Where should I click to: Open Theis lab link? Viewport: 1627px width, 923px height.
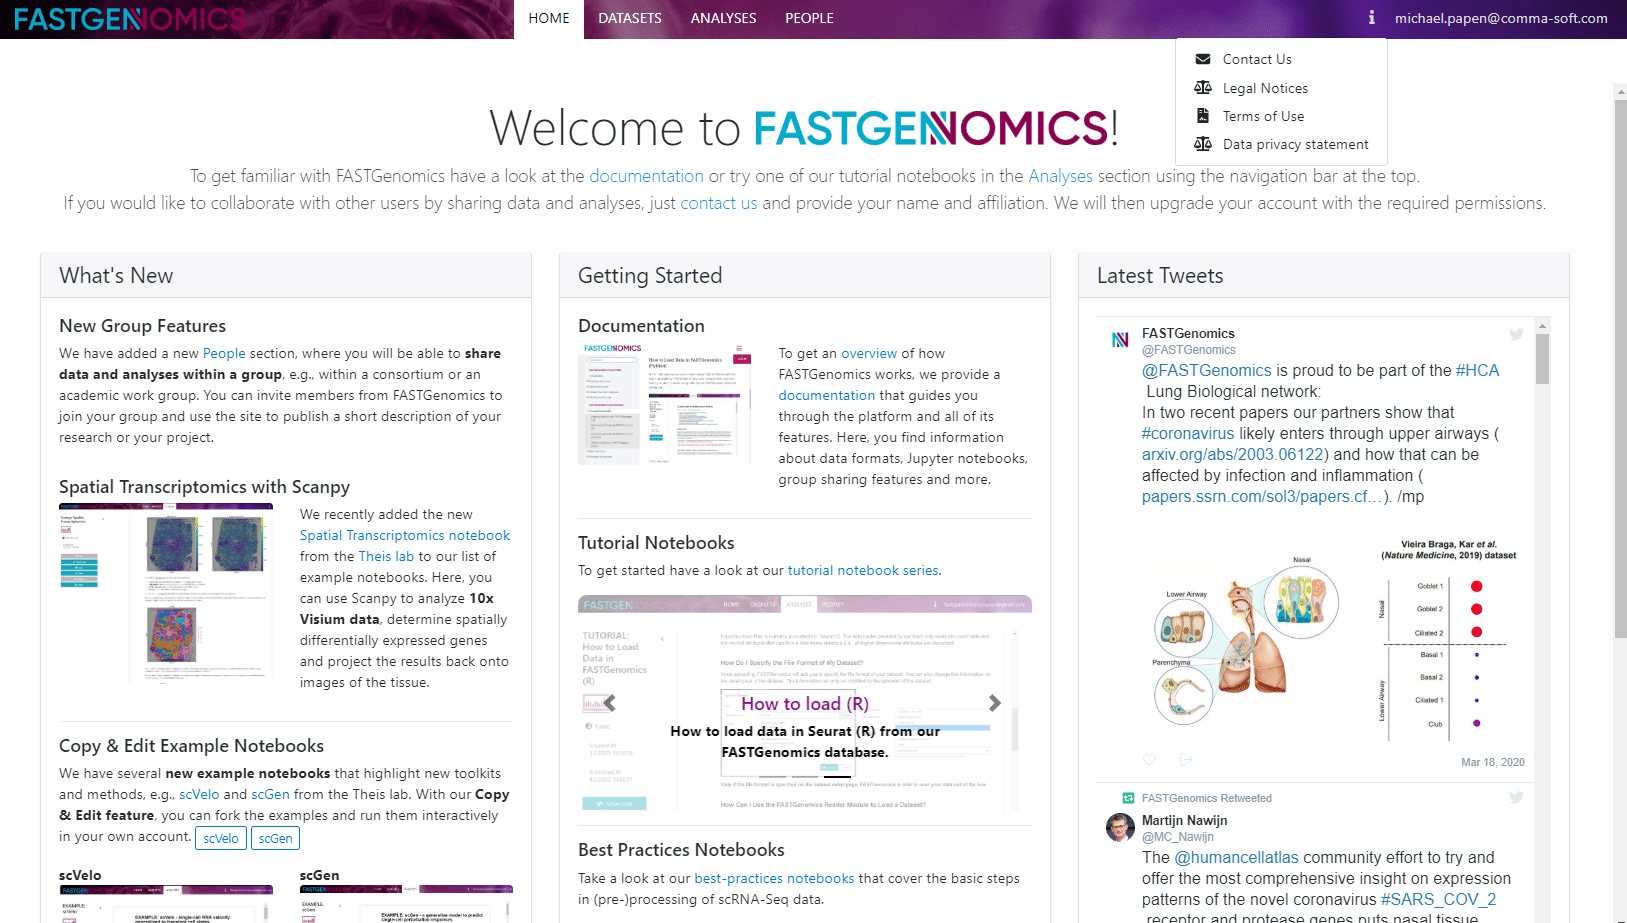[386, 556]
